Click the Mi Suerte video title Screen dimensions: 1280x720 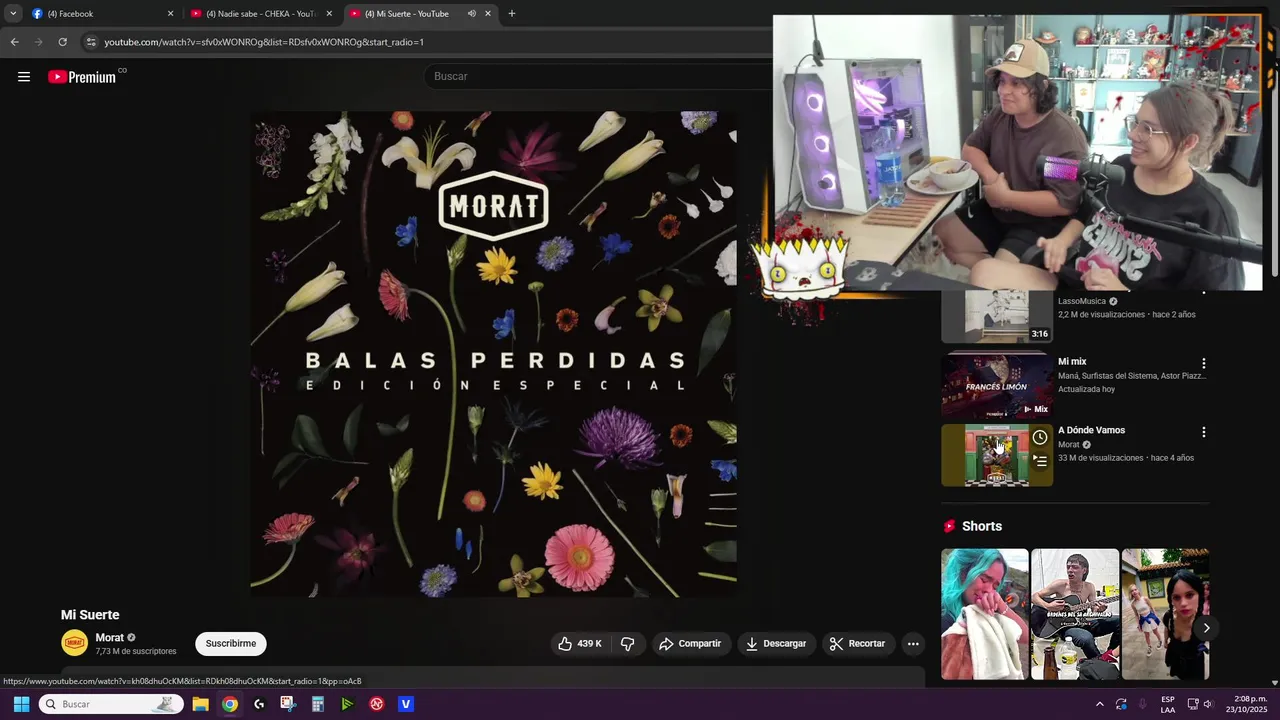point(90,615)
